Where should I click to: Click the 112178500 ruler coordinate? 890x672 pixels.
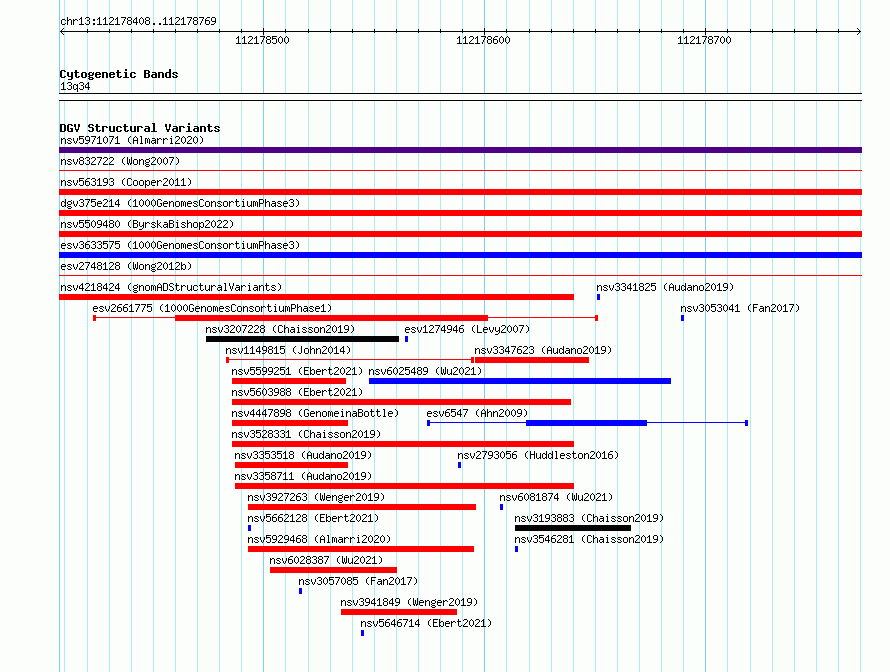(x=262, y=40)
